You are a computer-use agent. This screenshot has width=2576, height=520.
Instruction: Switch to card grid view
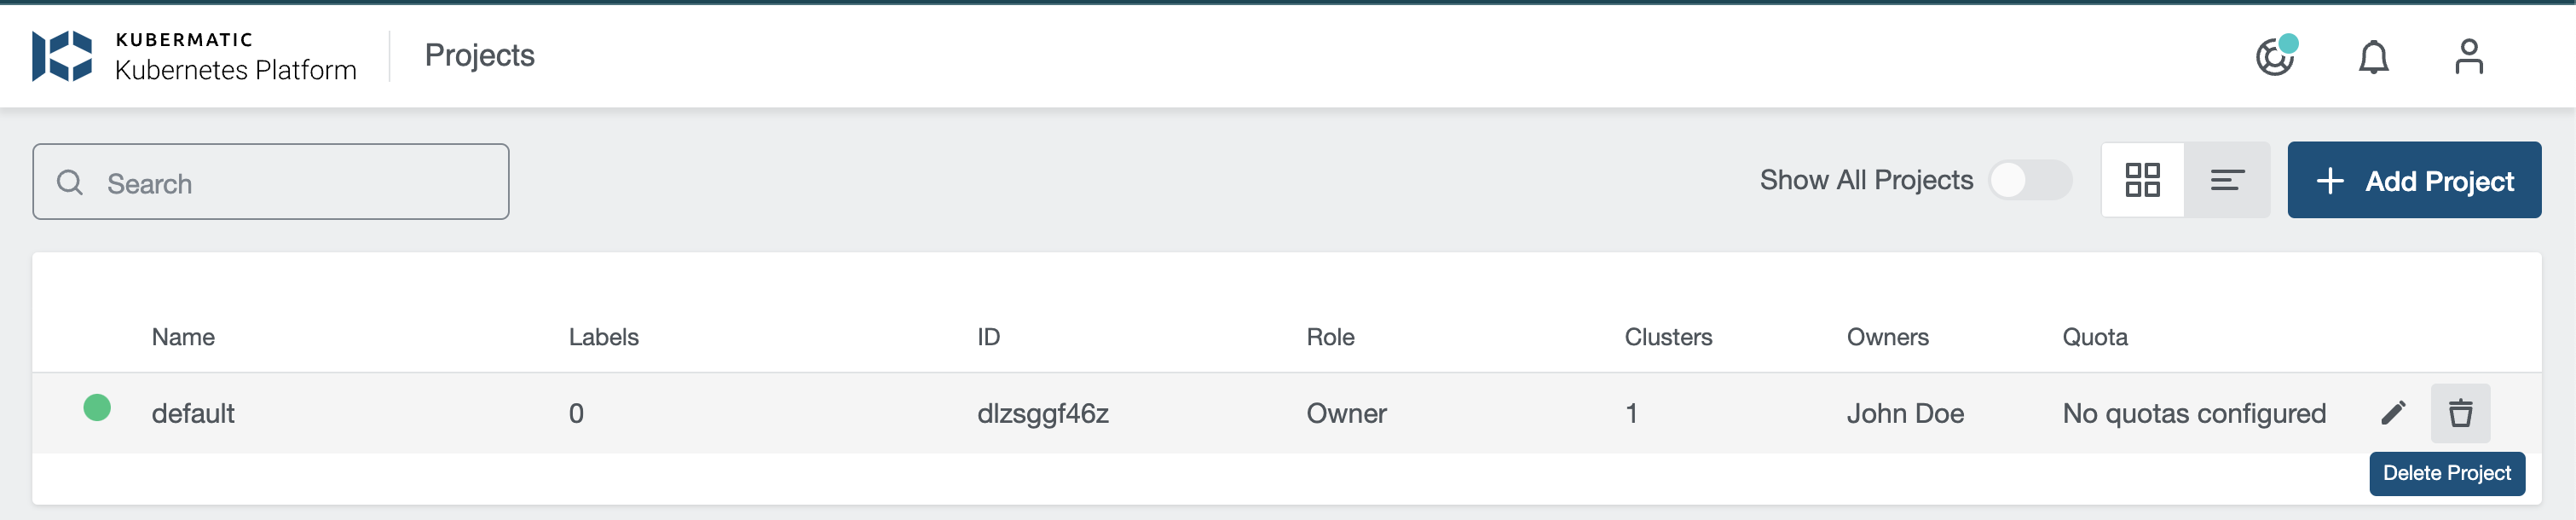coord(2142,181)
